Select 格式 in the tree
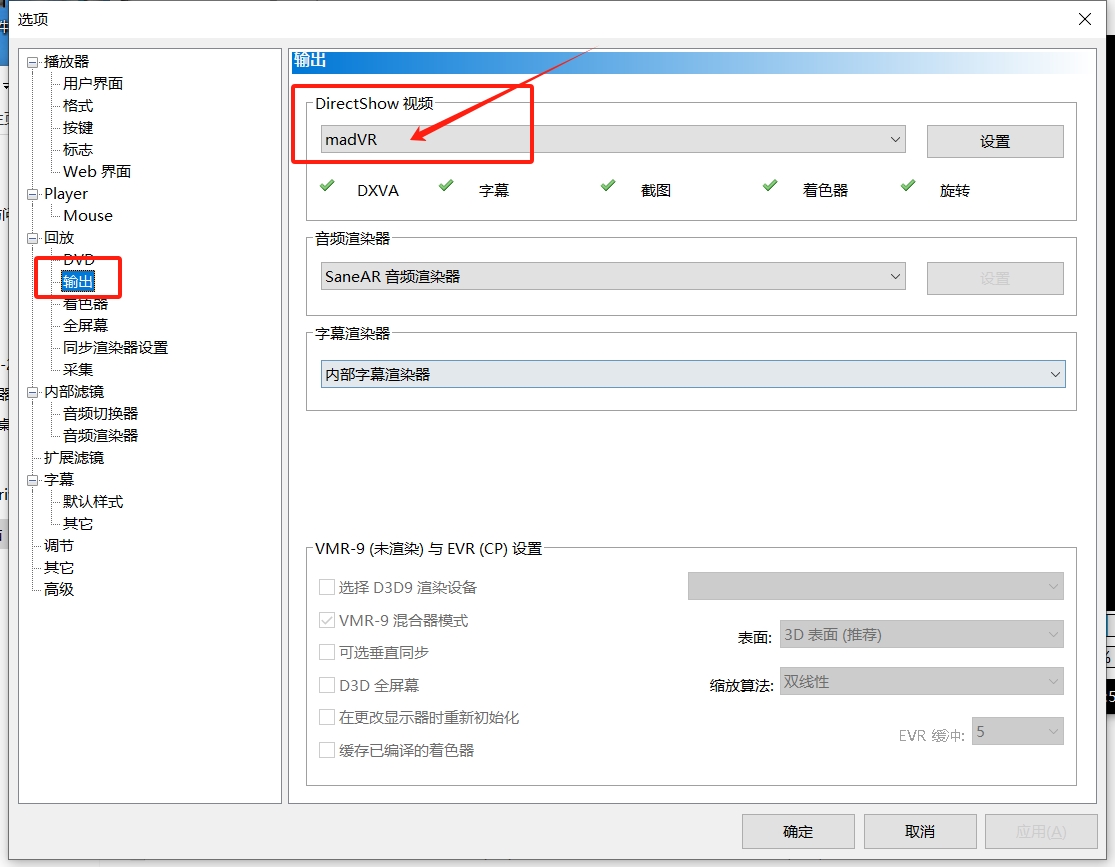 (78, 106)
